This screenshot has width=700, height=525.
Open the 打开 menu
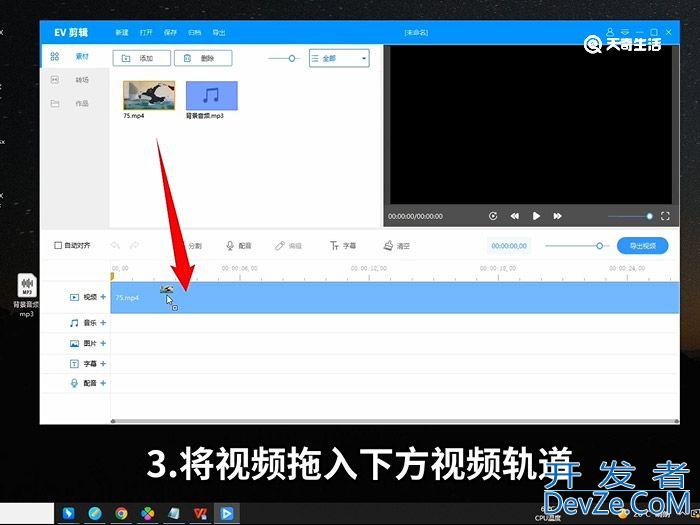tap(146, 33)
